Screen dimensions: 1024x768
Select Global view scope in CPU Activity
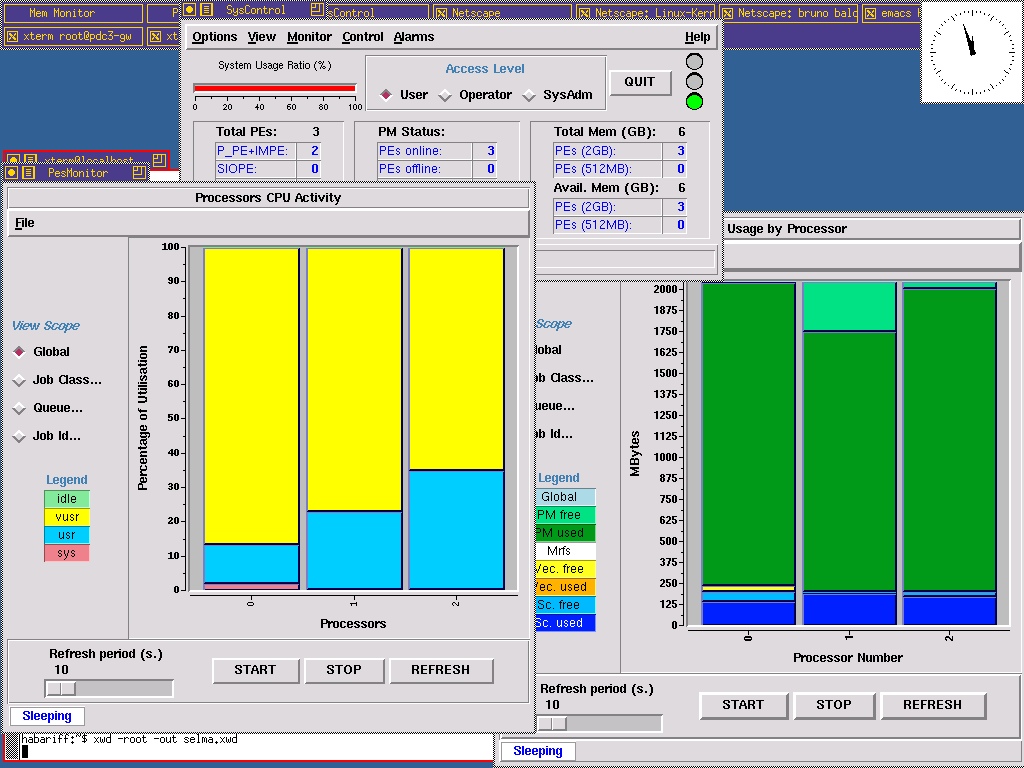19,352
